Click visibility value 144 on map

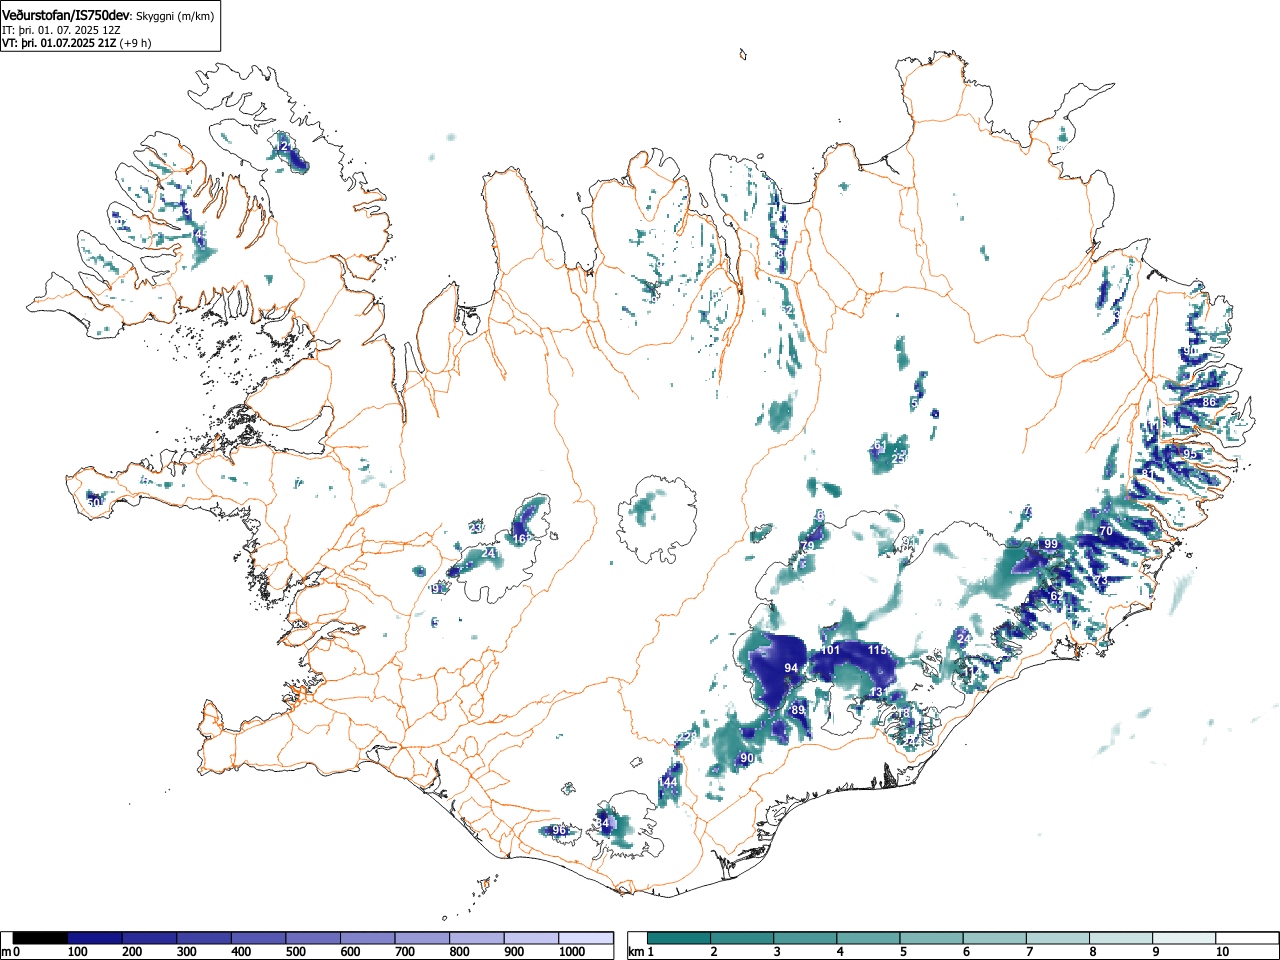click(668, 782)
